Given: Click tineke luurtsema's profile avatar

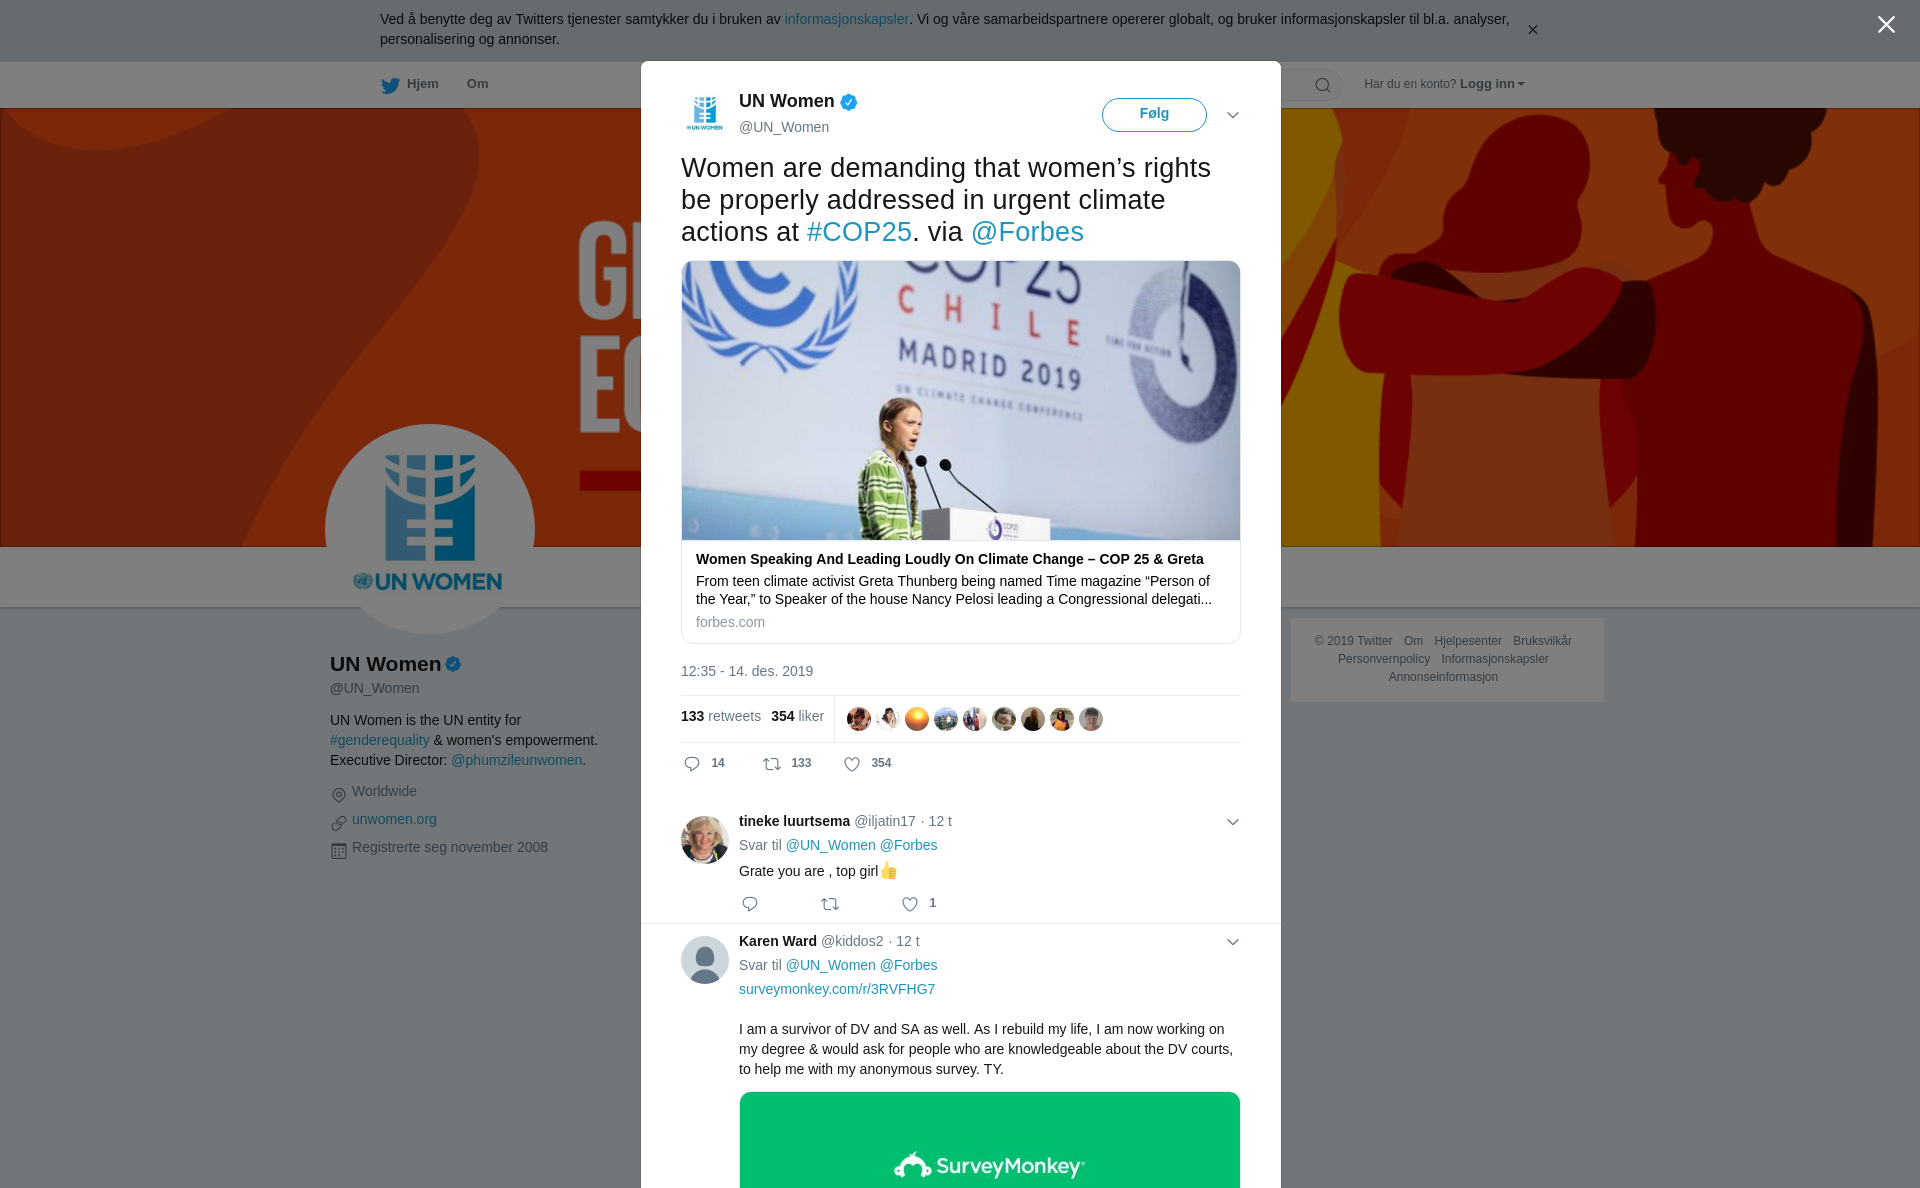Looking at the screenshot, I should pyautogui.click(x=705, y=840).
